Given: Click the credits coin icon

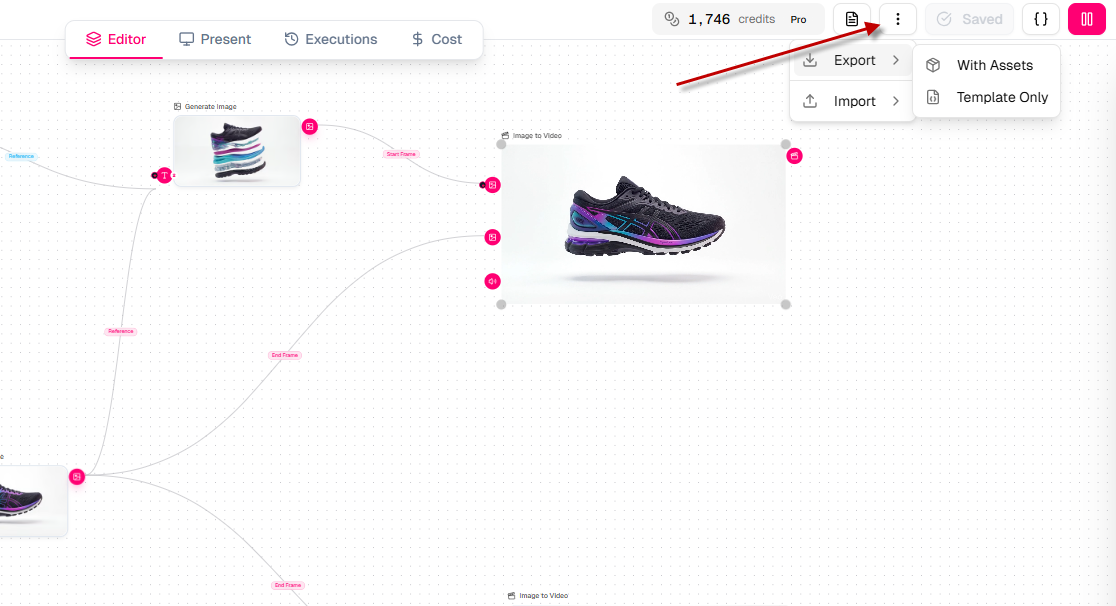Looking at the screenshot, I should pos(672,19).
